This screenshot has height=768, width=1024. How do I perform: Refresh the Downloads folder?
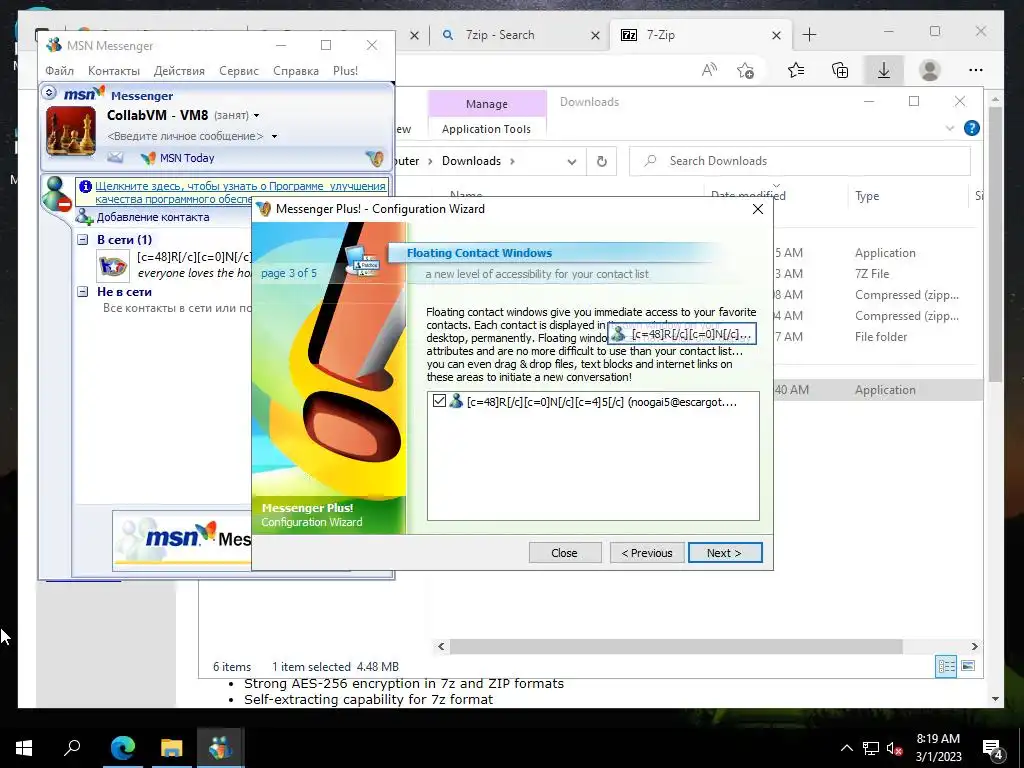(x=601, y=161)
